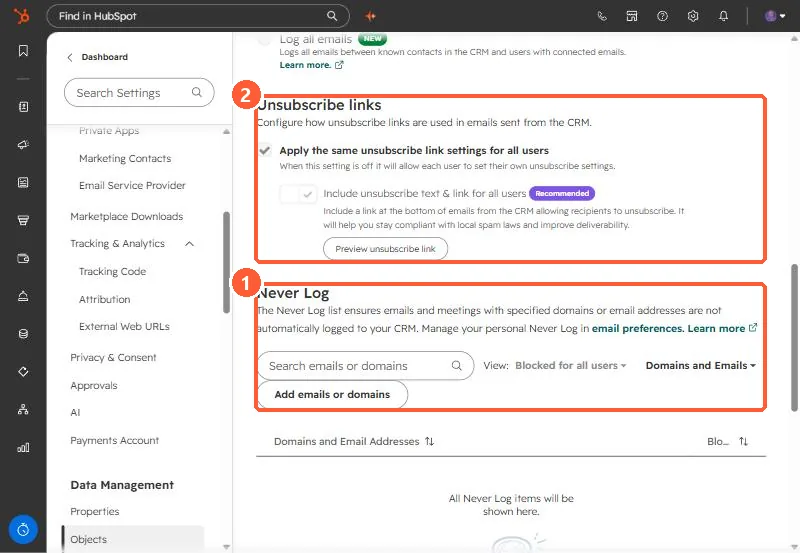This screenshot has height=553, width=800.
Task: Focus the Find in HubSpot search box
Action: (x=198, y=16)
